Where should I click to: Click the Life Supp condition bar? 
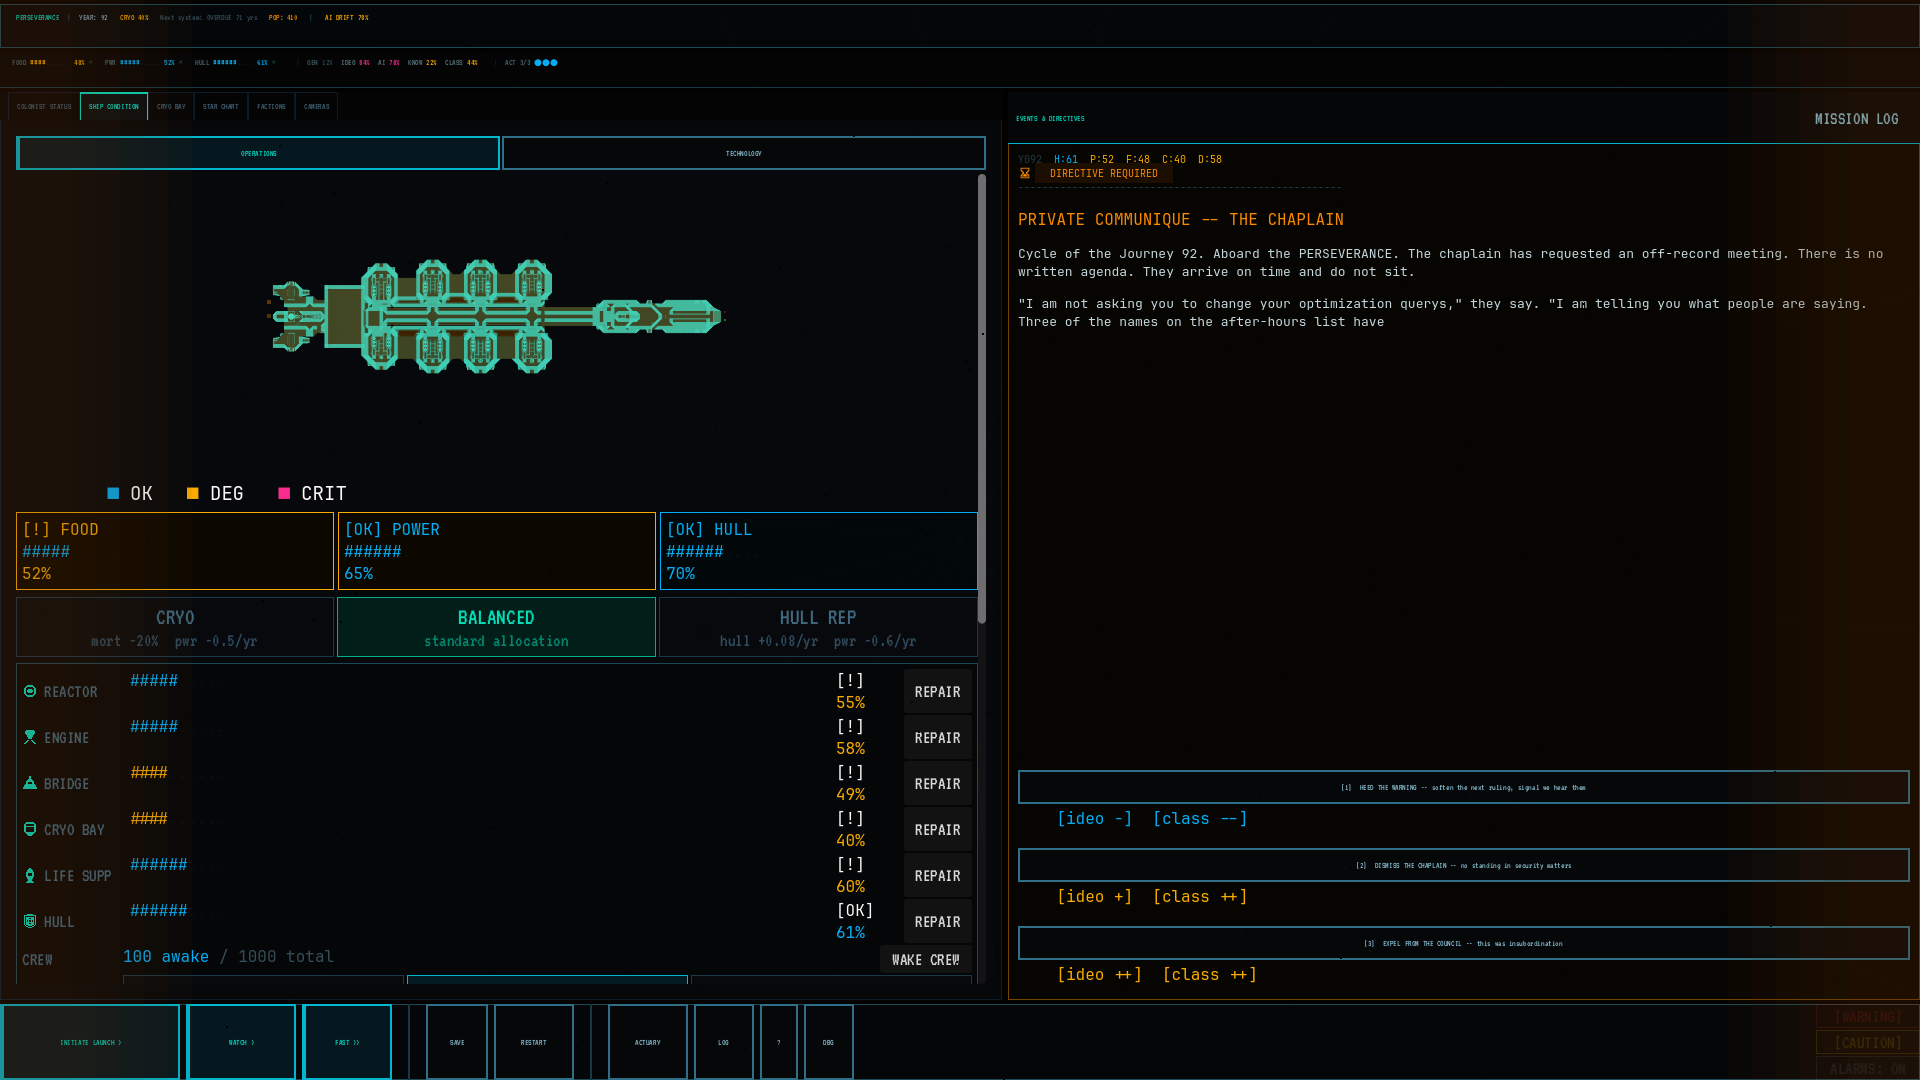[177, 865]
